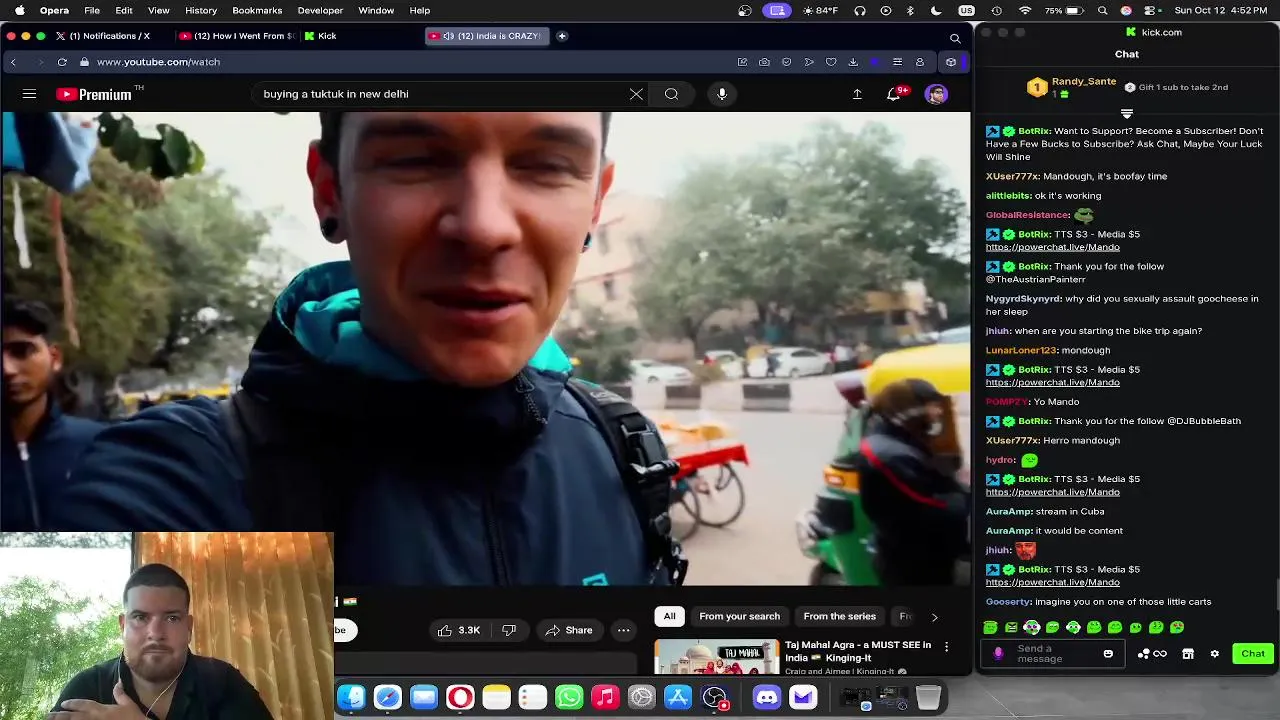Open powerchat.live/Mando link after NygyrdSkynyrd message
Viewport: 1280px width, 720px height.
[1052, 382]
